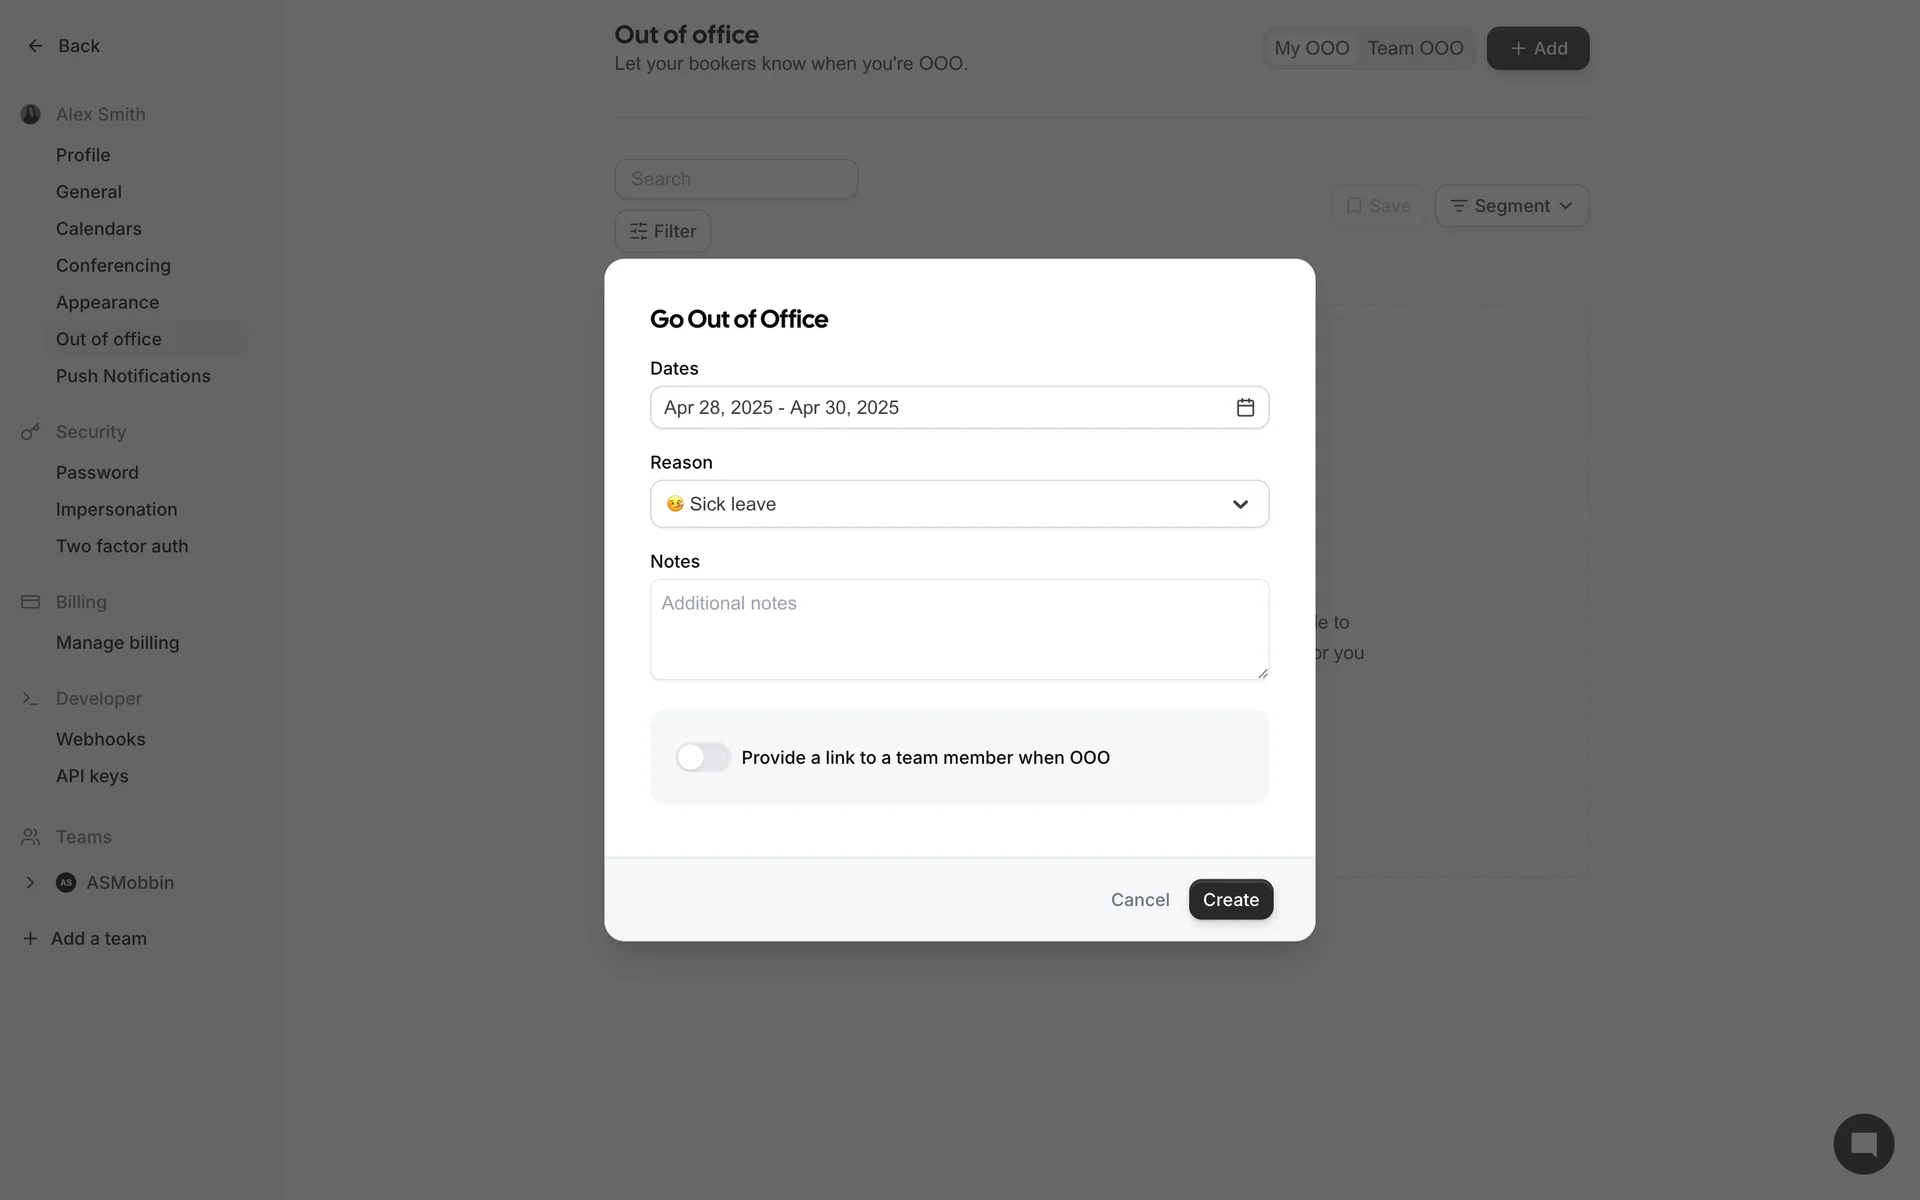Expand the ASMobbin team chevron
The height and width of the screenshot is (1200, 1920).
(x=30, y=883)
